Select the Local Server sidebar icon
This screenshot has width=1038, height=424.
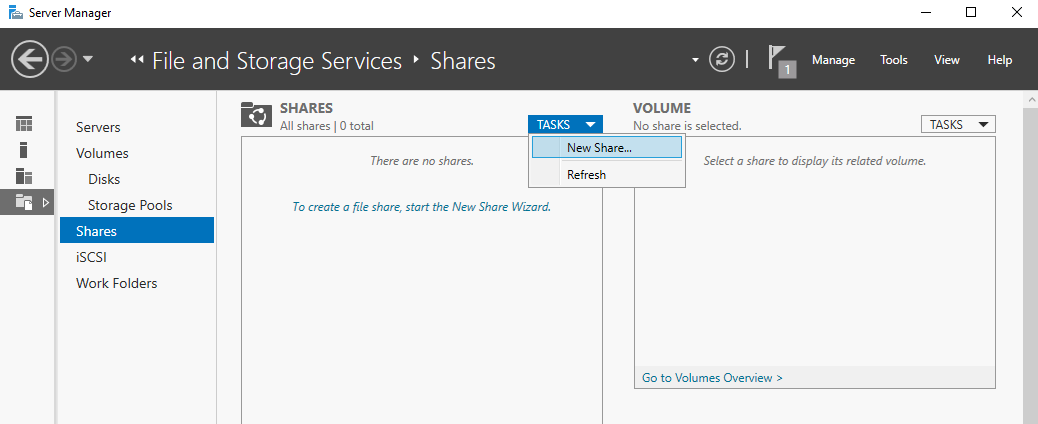coord(24,150)
